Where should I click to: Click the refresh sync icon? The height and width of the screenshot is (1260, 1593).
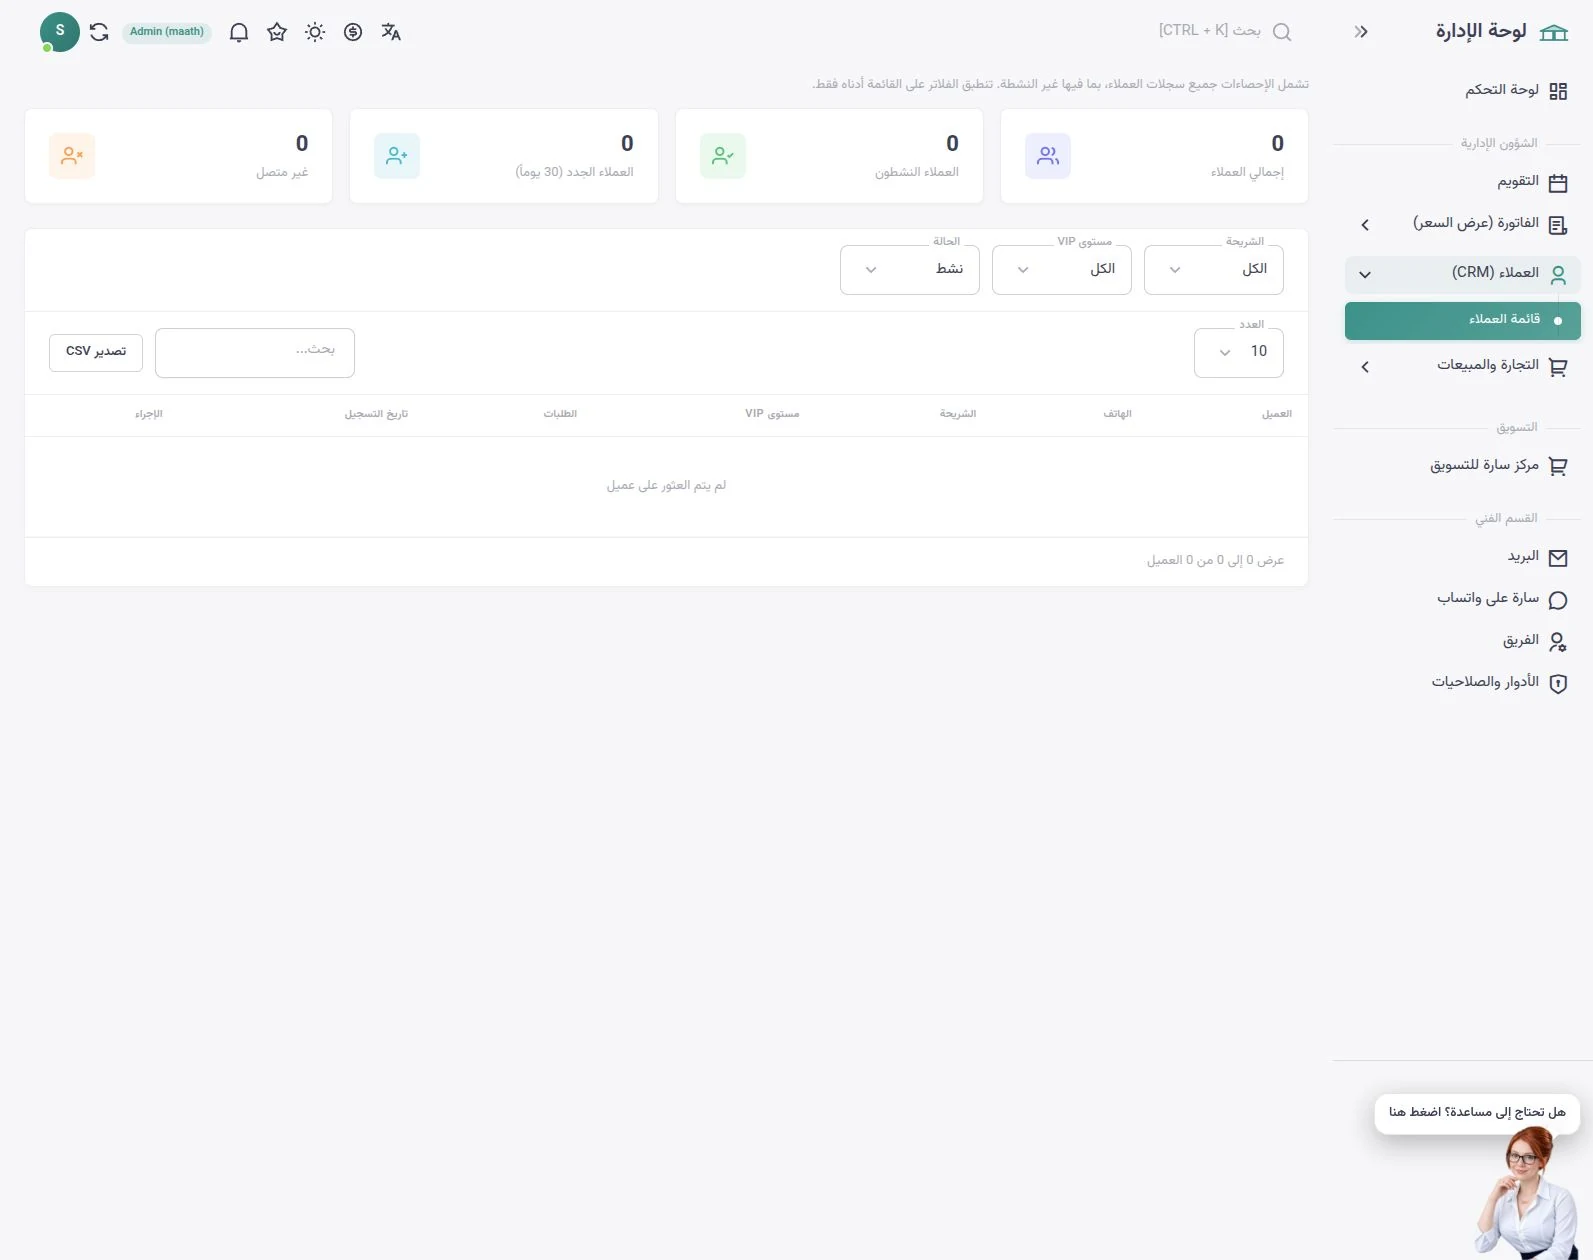pyautogui.click(x=99, y=32)
